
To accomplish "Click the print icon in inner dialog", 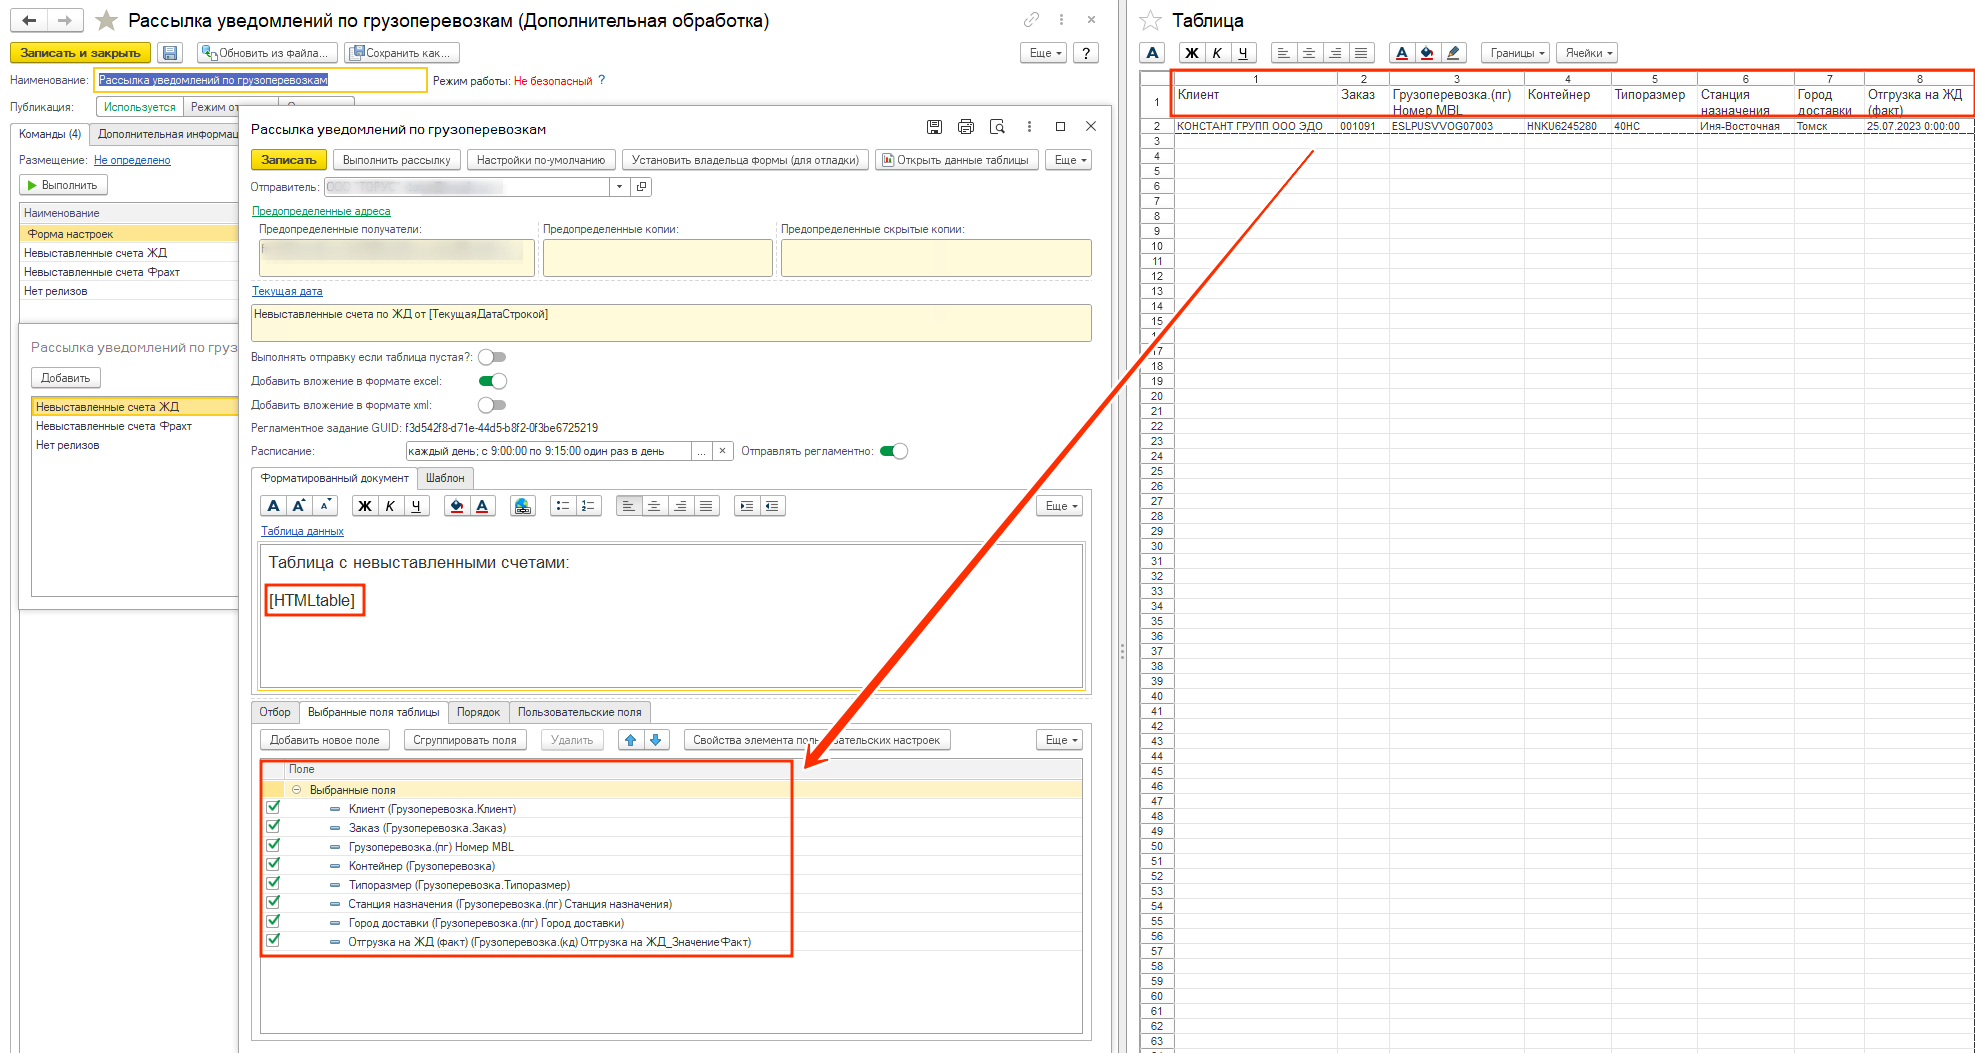I will point(965,127).
